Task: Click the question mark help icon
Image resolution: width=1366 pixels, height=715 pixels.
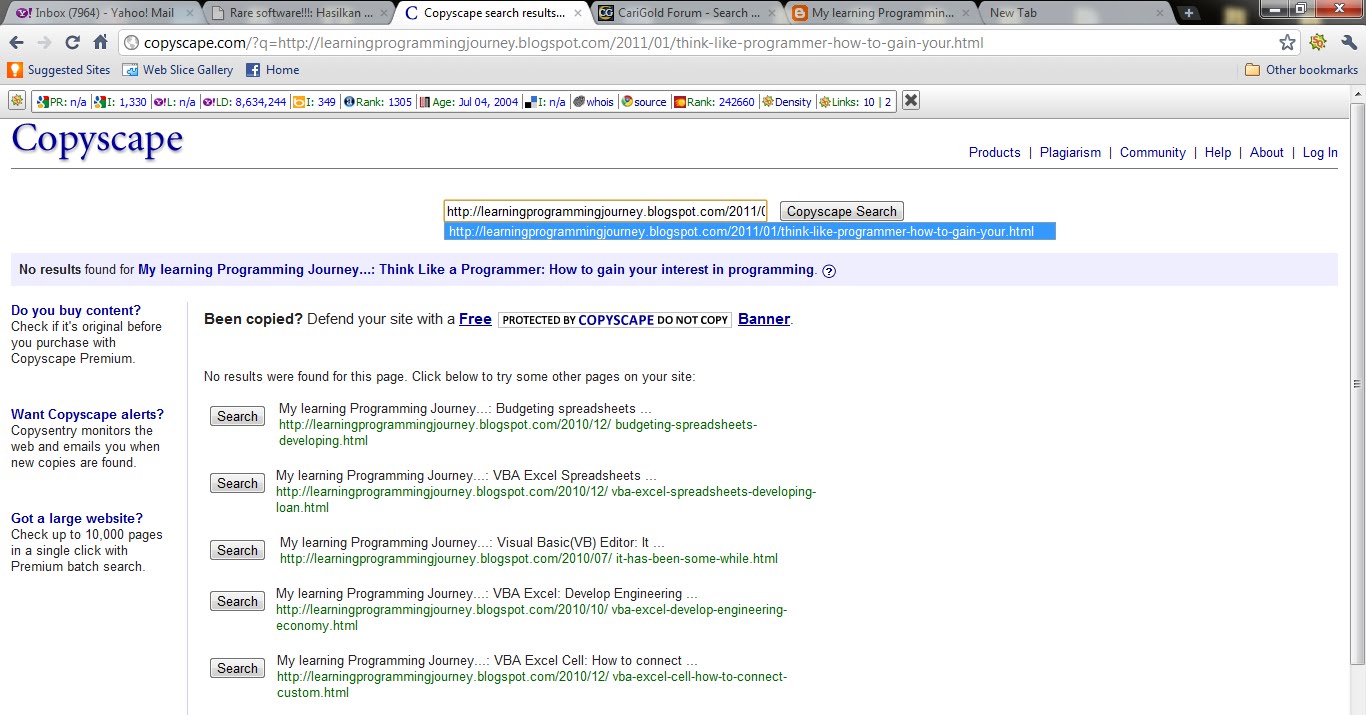Action: 829,271
